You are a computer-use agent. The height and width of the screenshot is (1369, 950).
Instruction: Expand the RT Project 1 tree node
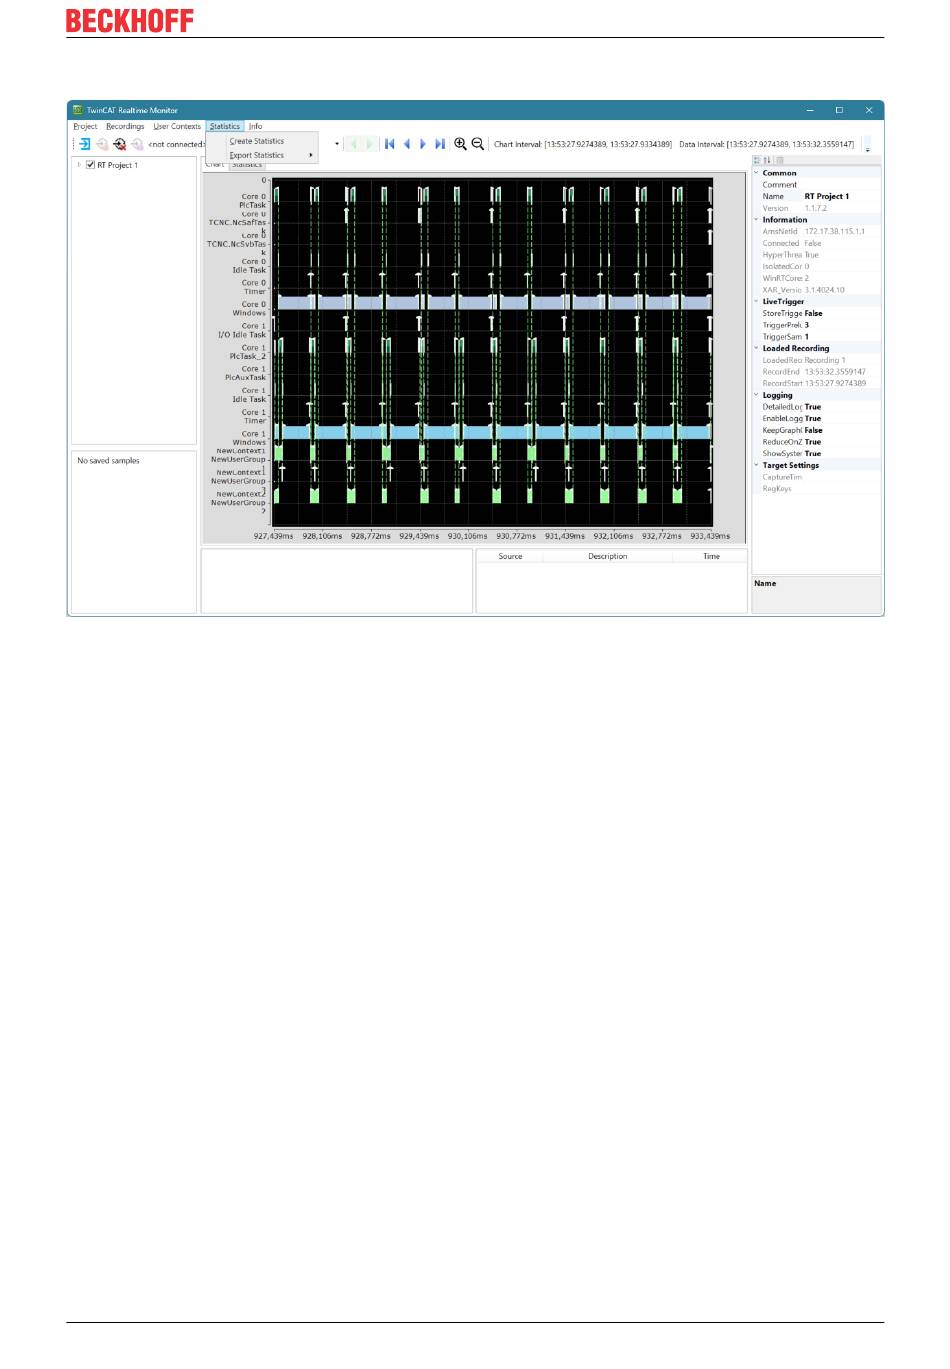pyautogui.click(x=79, y=165)
